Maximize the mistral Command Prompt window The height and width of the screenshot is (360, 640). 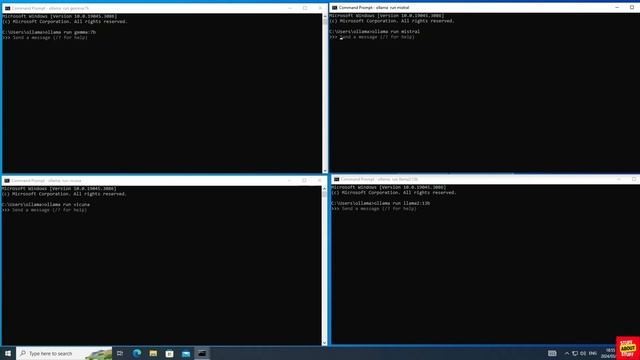coord(632,7)
